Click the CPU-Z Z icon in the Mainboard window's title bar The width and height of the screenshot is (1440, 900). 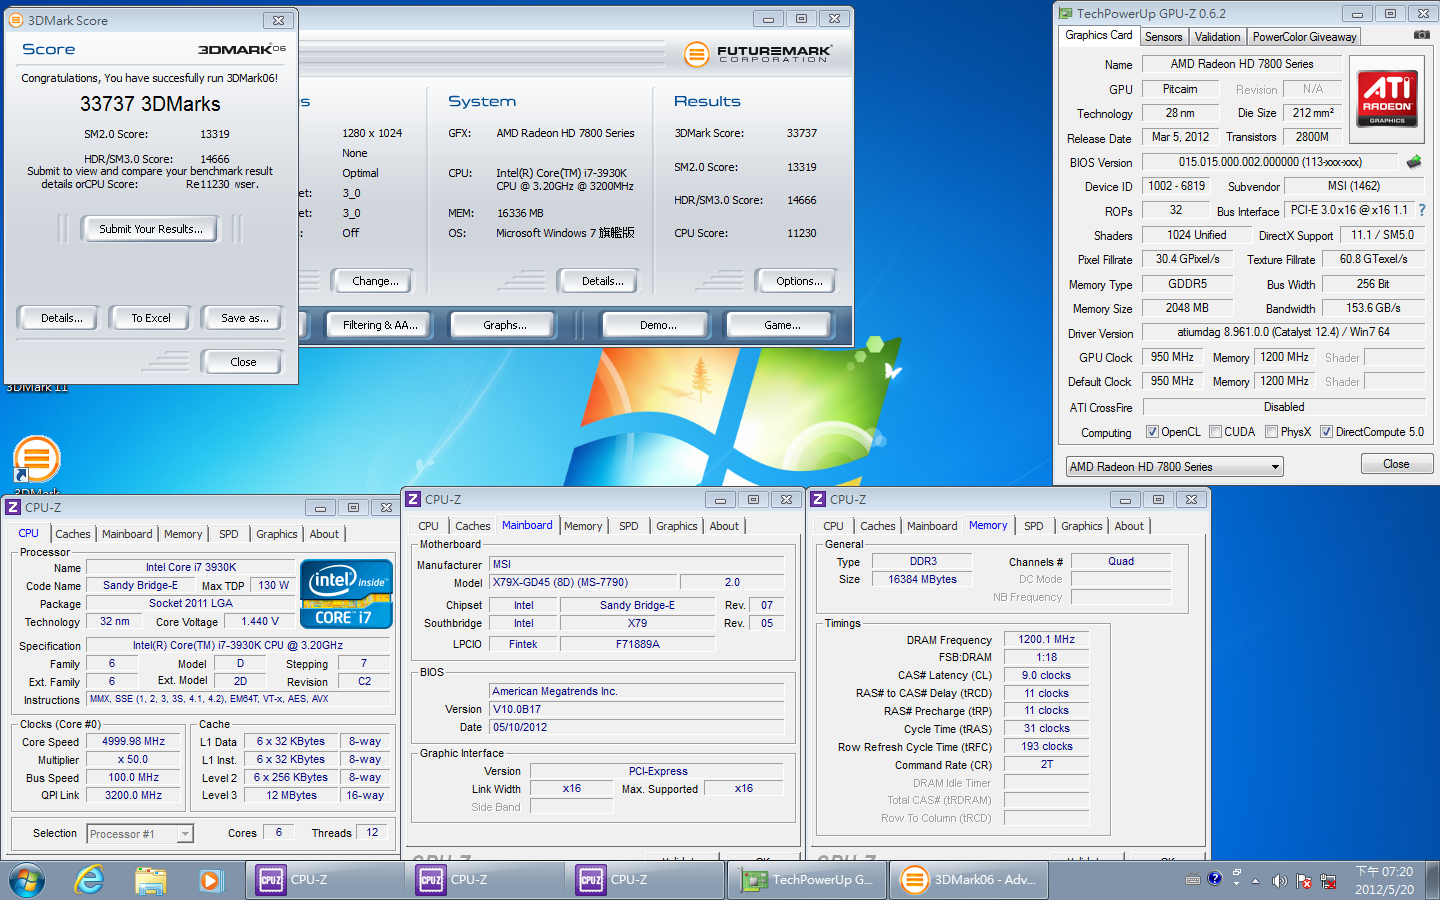[x=413, y=499]
